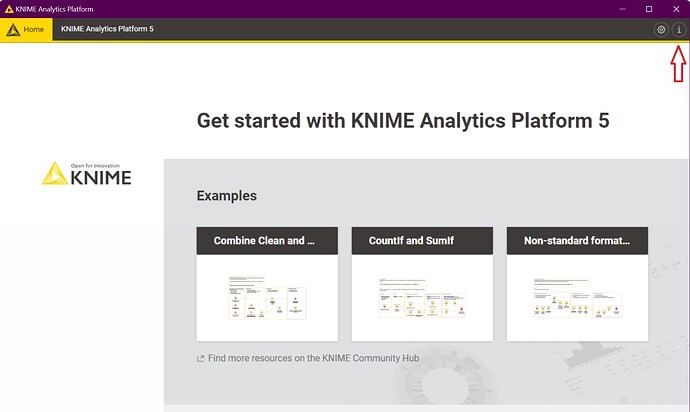Click the Combine Clean workflow preview thumbnail

[x=267, y=297]
